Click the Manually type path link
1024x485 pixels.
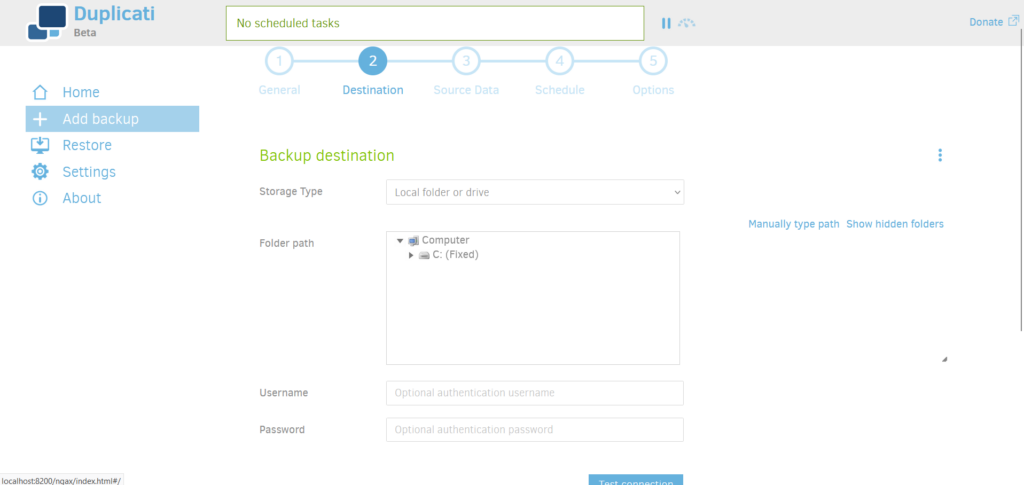click(x=793, y=224)
